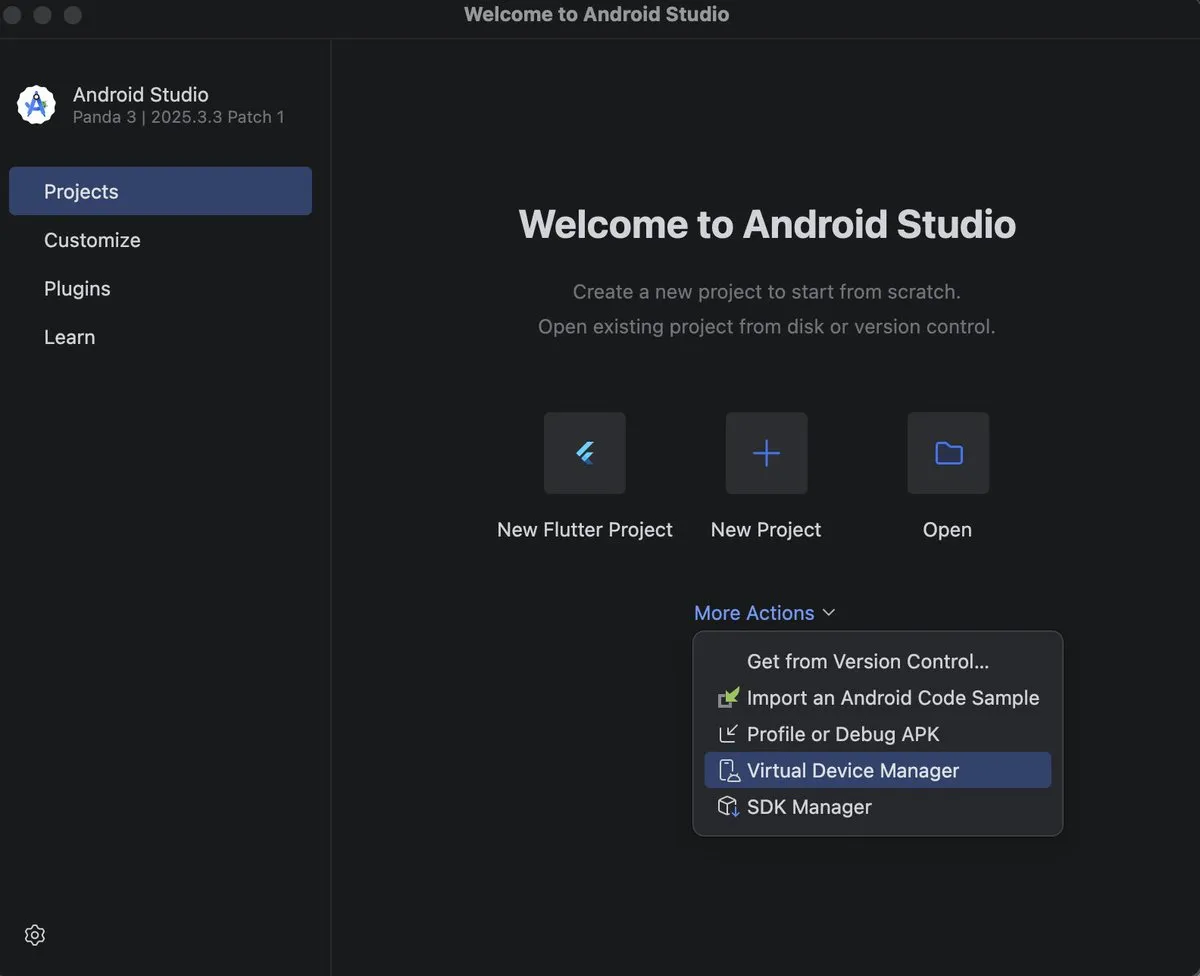The image size is (1200, 976).
Task: Choose Profile or Debug APK entry
Action: pyautogui.click(x=877, y=734)
